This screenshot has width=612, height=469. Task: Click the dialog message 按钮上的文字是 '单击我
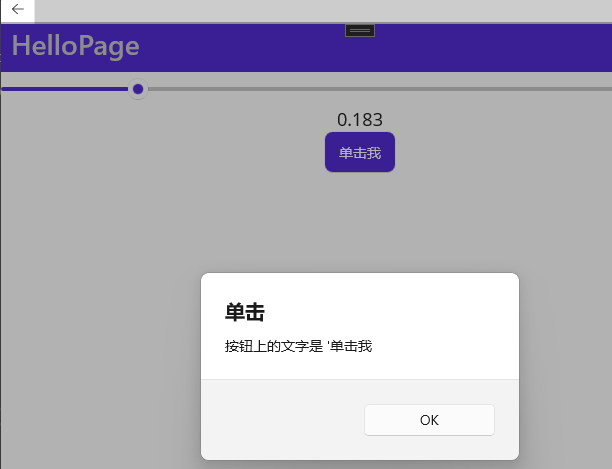(299, 346)
